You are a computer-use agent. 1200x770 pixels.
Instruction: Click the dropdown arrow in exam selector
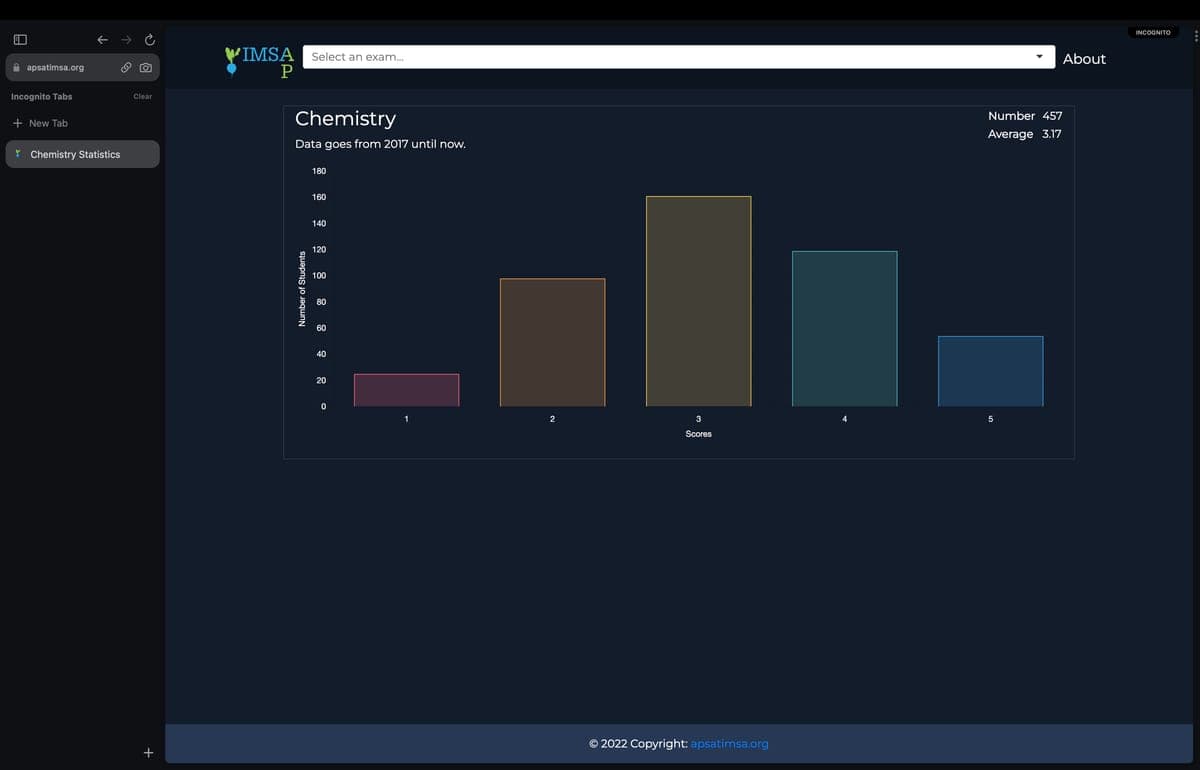coord(1040,57)
